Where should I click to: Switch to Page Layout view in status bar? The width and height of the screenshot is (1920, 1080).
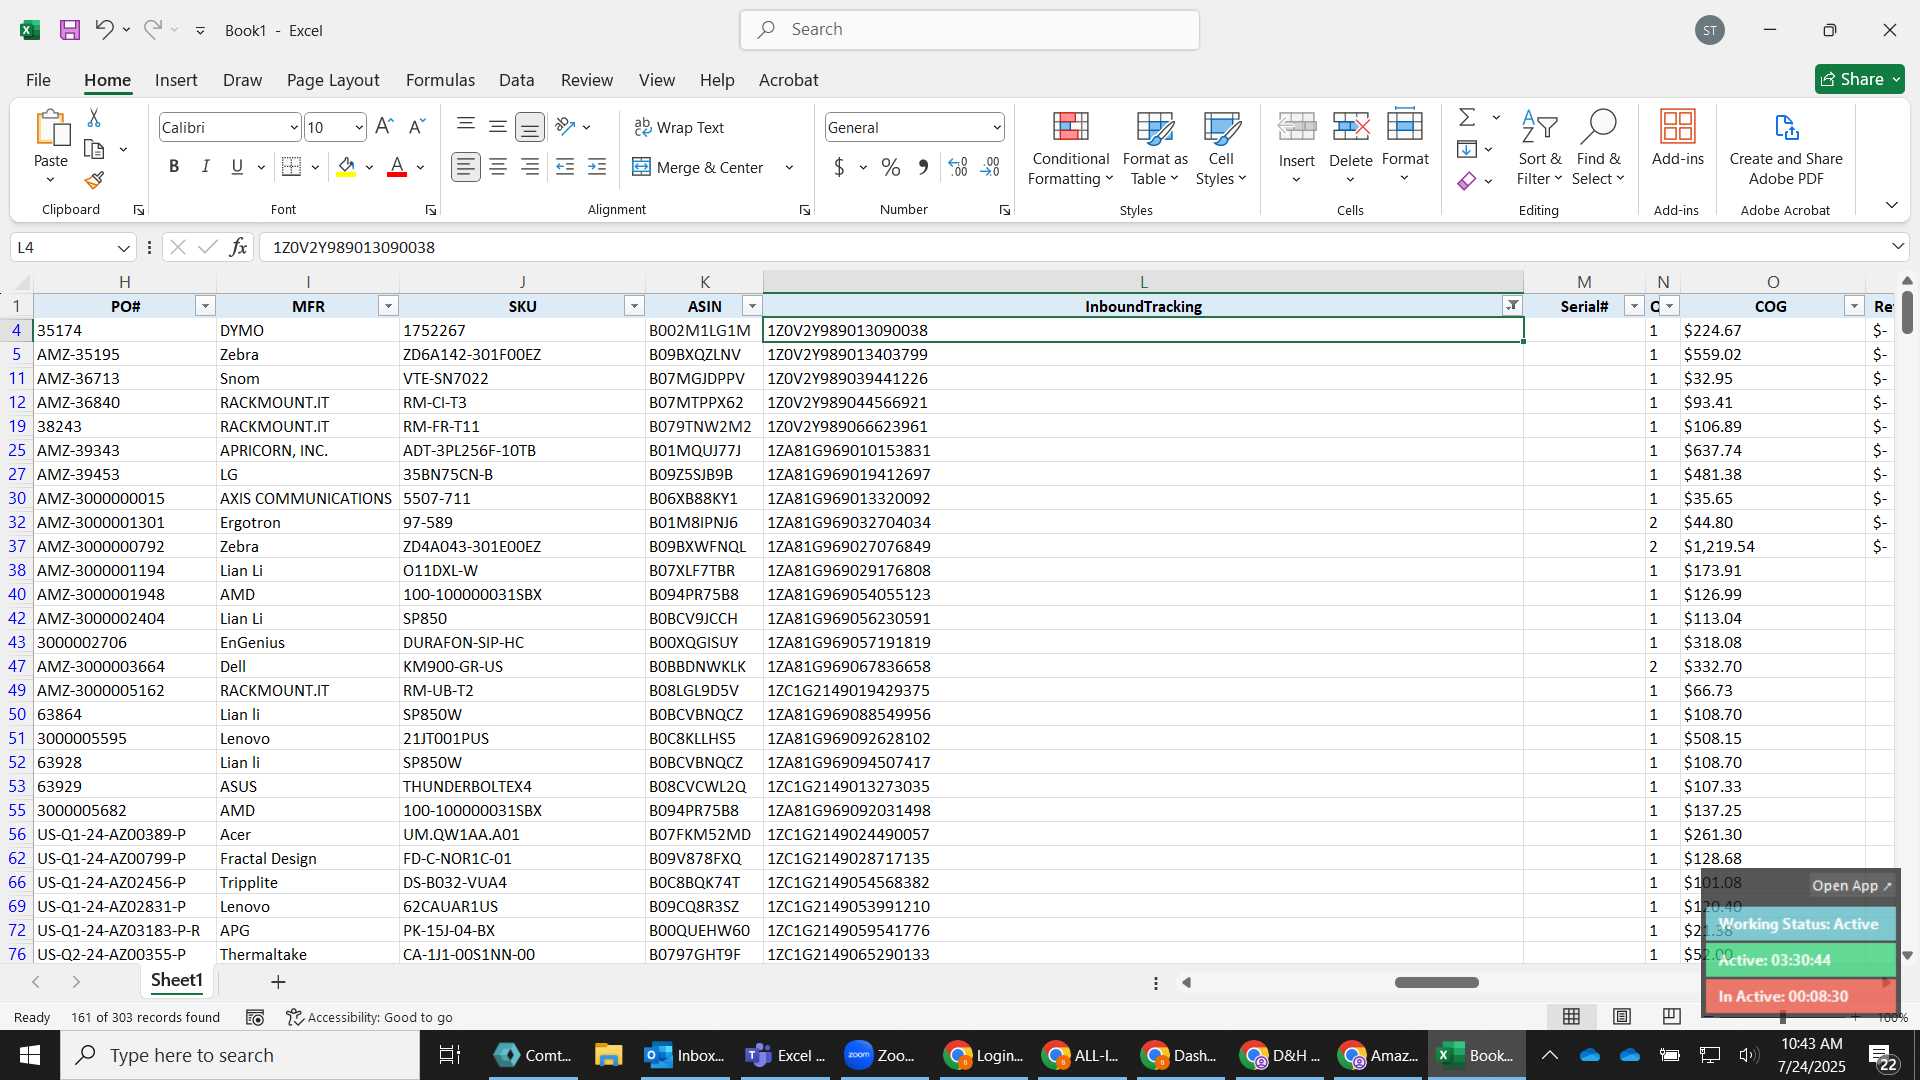(1621, 1017)
